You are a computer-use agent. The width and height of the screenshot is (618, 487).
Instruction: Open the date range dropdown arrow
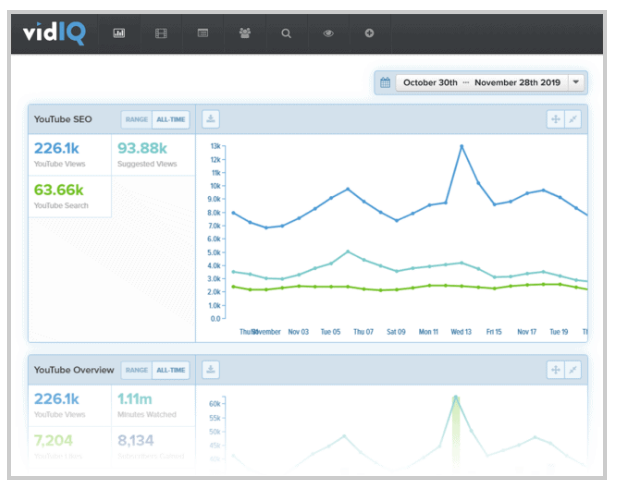click(576, 82)
